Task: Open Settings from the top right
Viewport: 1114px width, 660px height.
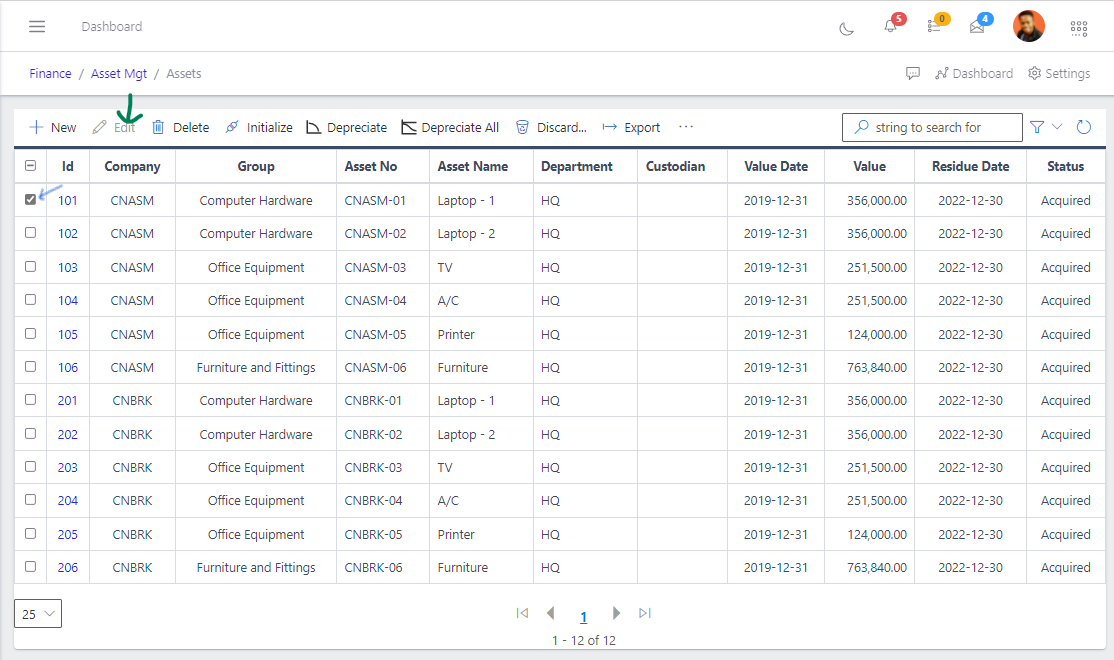Action: (x=1058, y=73)
